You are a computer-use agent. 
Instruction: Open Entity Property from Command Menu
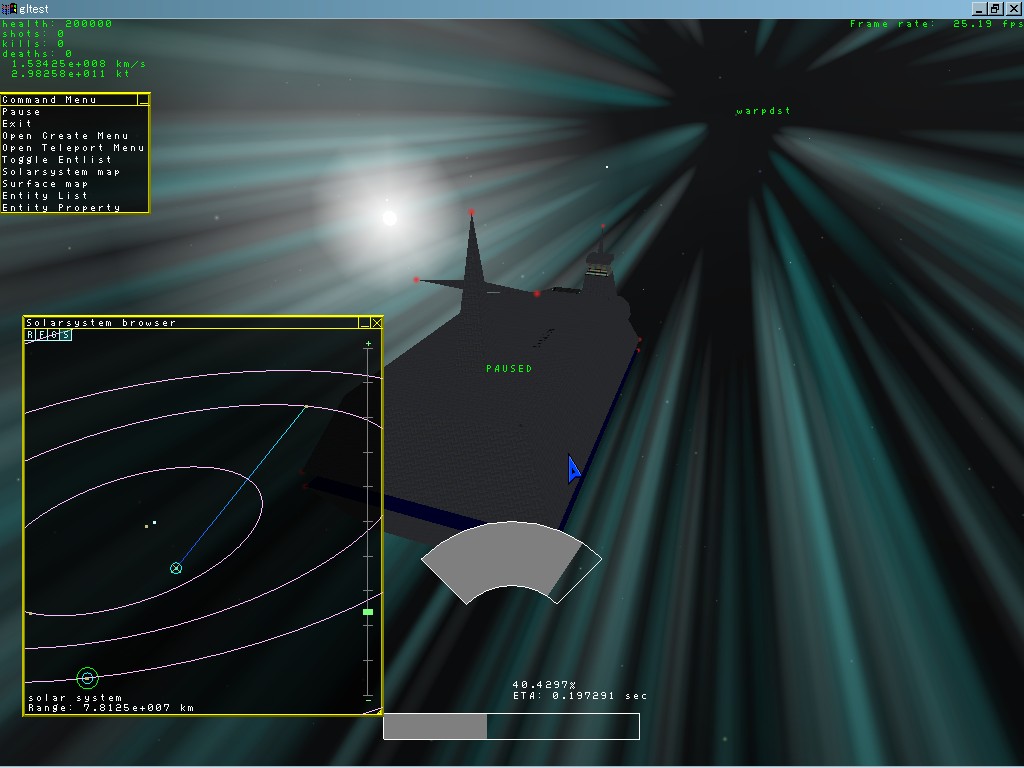pos(75,208)
